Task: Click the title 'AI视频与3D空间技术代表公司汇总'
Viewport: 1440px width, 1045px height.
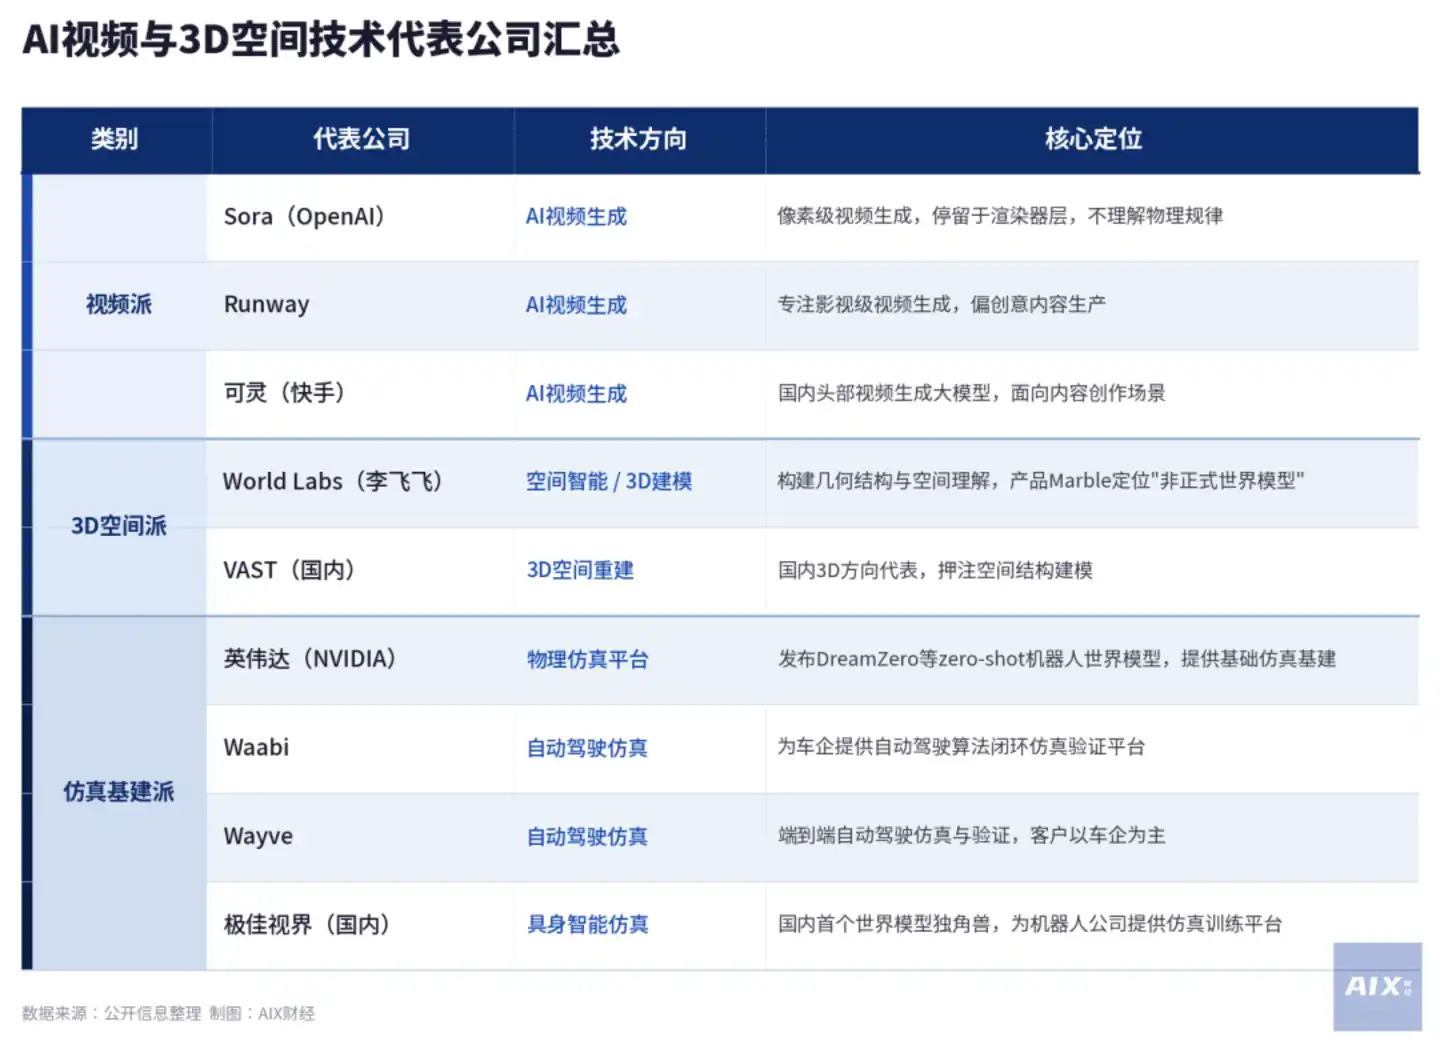Action: [x=321, y=40]
